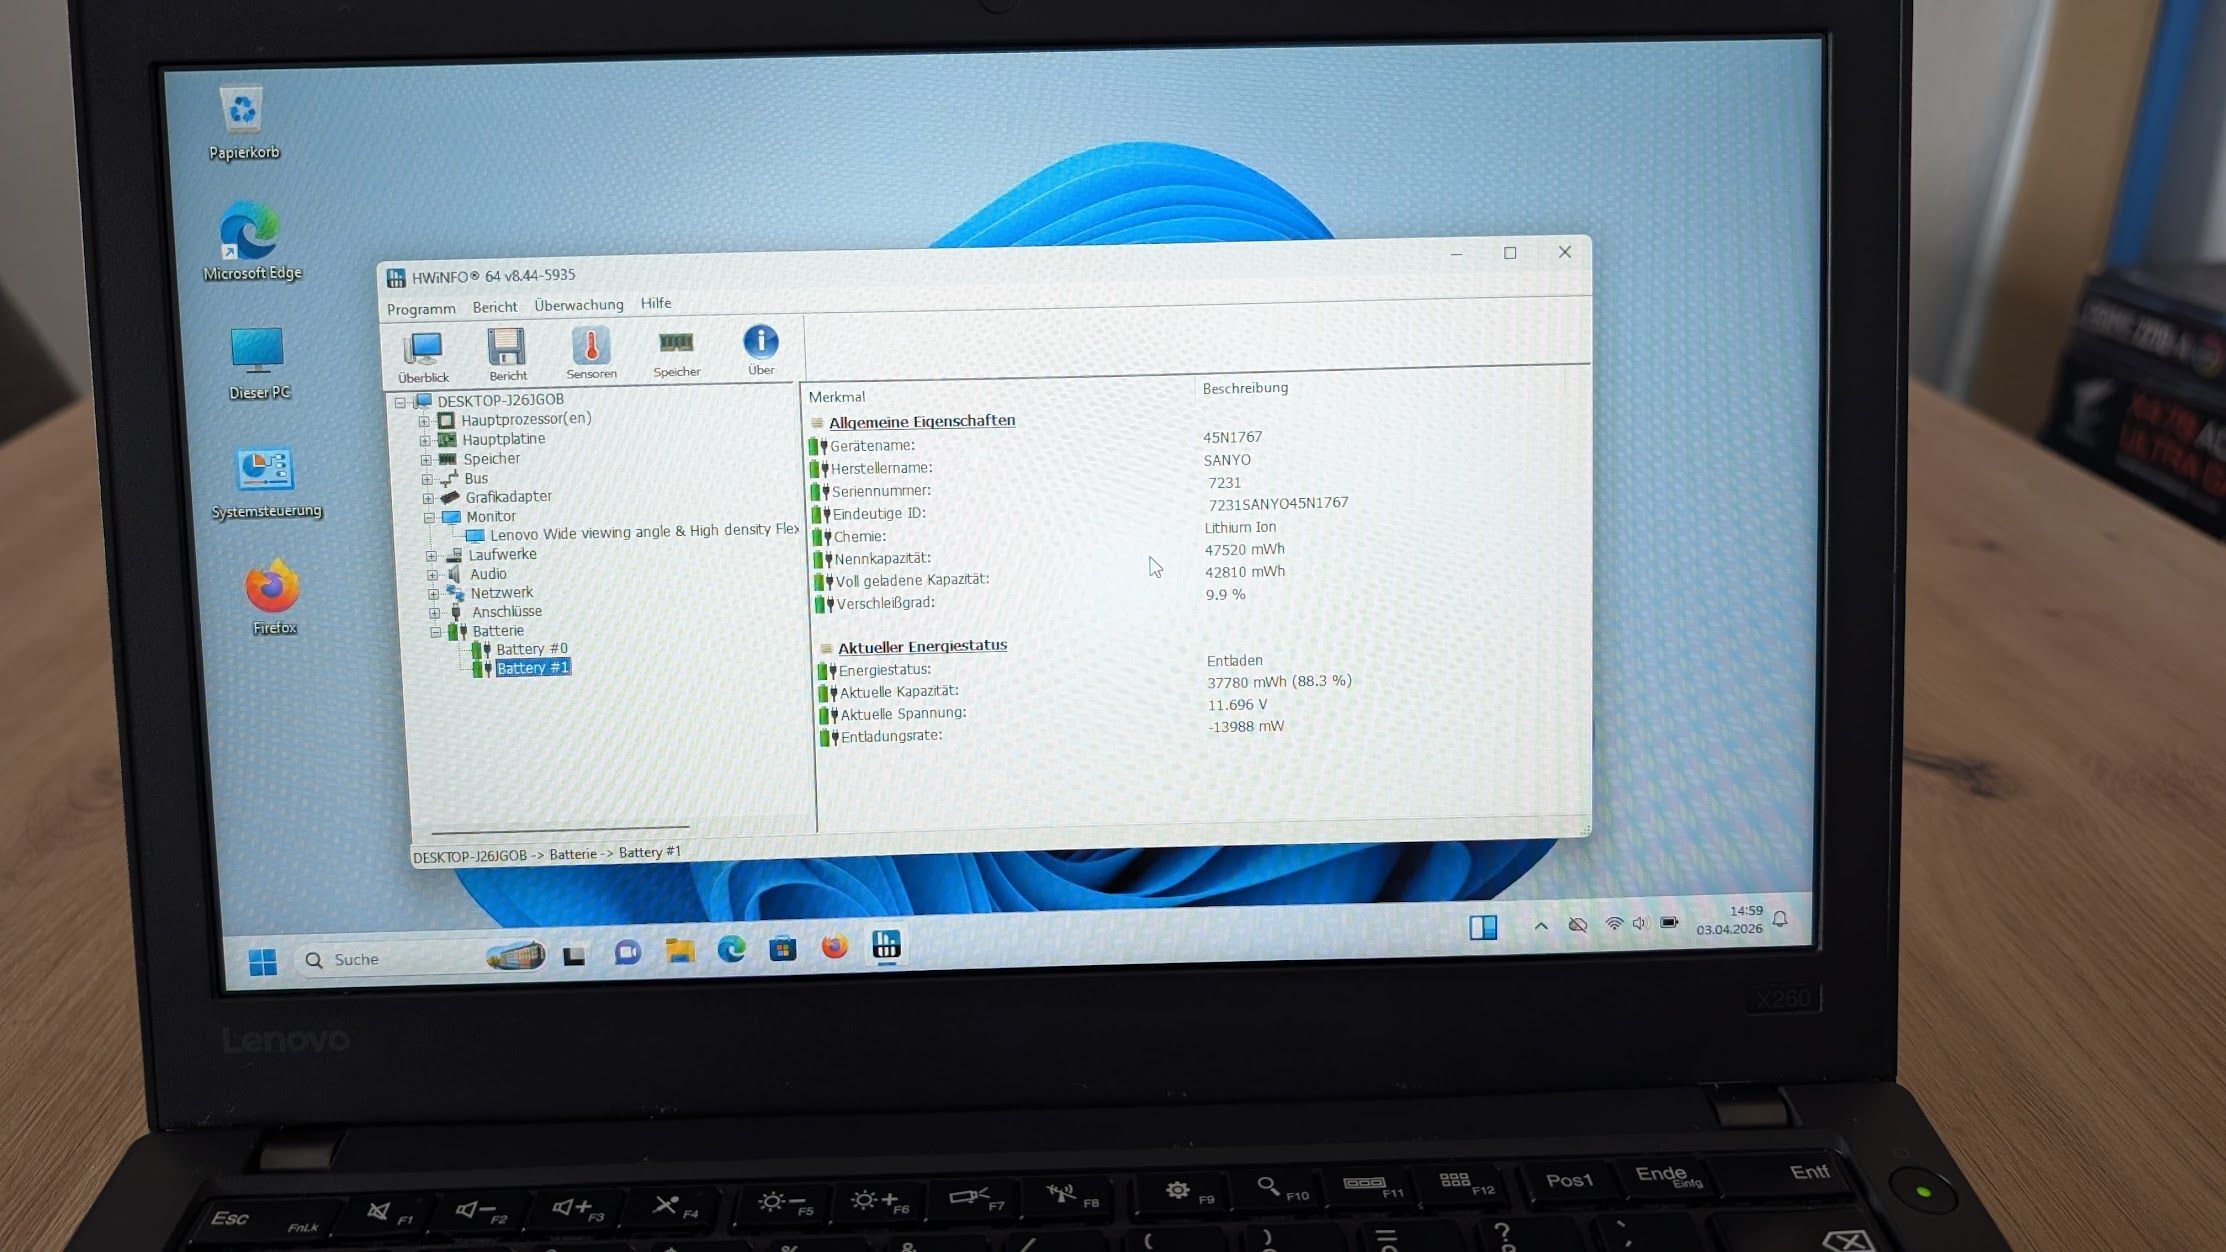The width and height of the screenshot is (2226, 1252).
Task: Open the Überblick summary toolbar icon
Action: [423, 357]
